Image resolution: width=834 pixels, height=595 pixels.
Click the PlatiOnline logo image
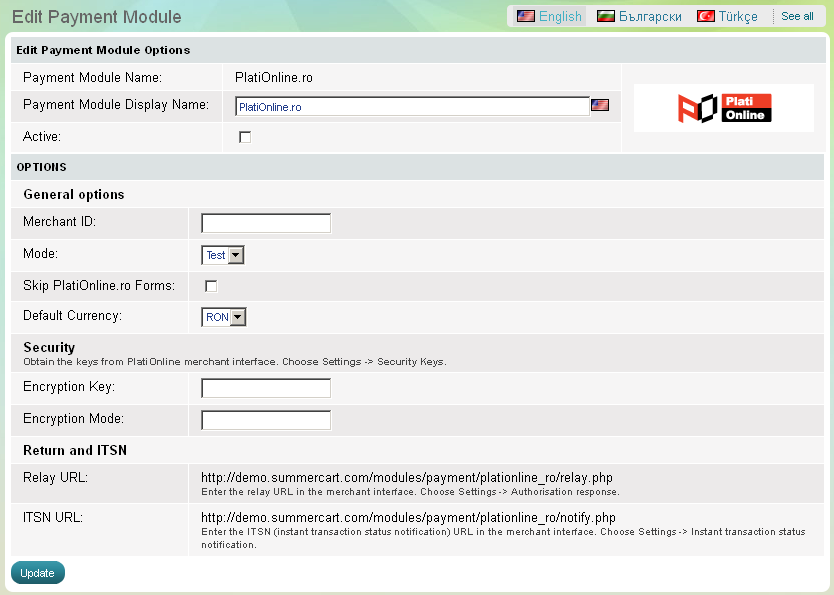point(723,108)
